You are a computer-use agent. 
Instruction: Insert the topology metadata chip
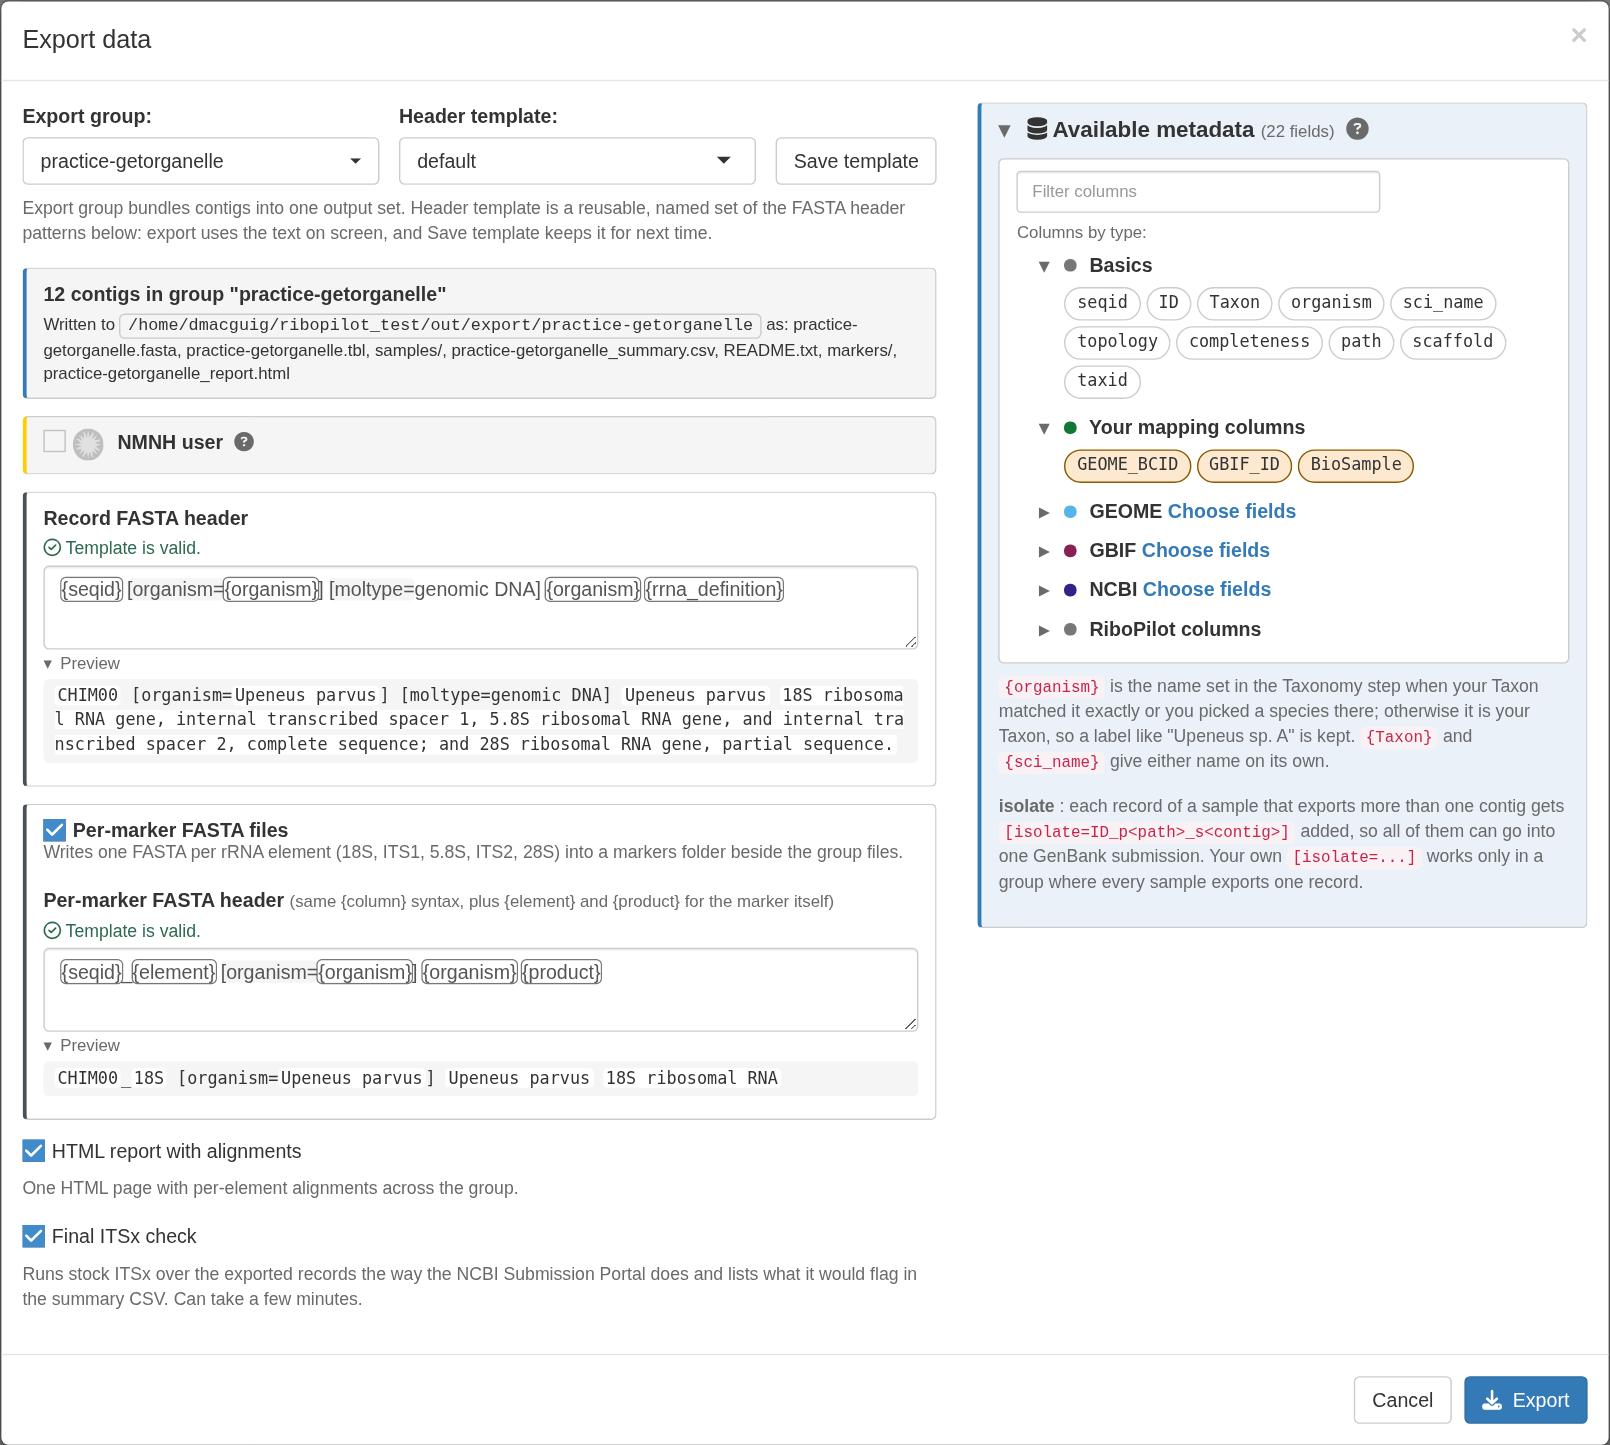tap(1117, 342)
